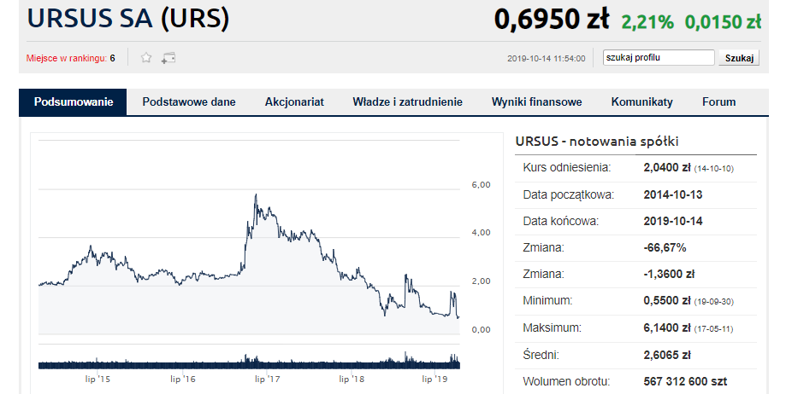Go to Władze i zatrudnienie tab
786x394 pixels.
pos(408,102)
